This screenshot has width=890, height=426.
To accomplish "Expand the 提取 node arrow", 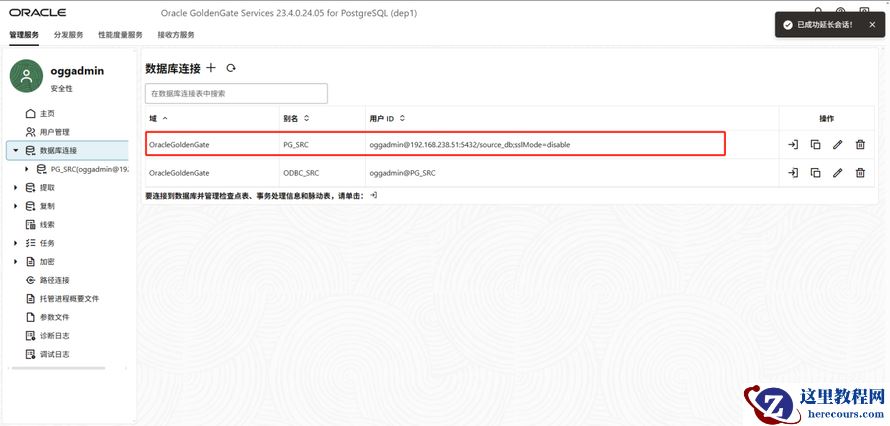I will pos(16,188).
